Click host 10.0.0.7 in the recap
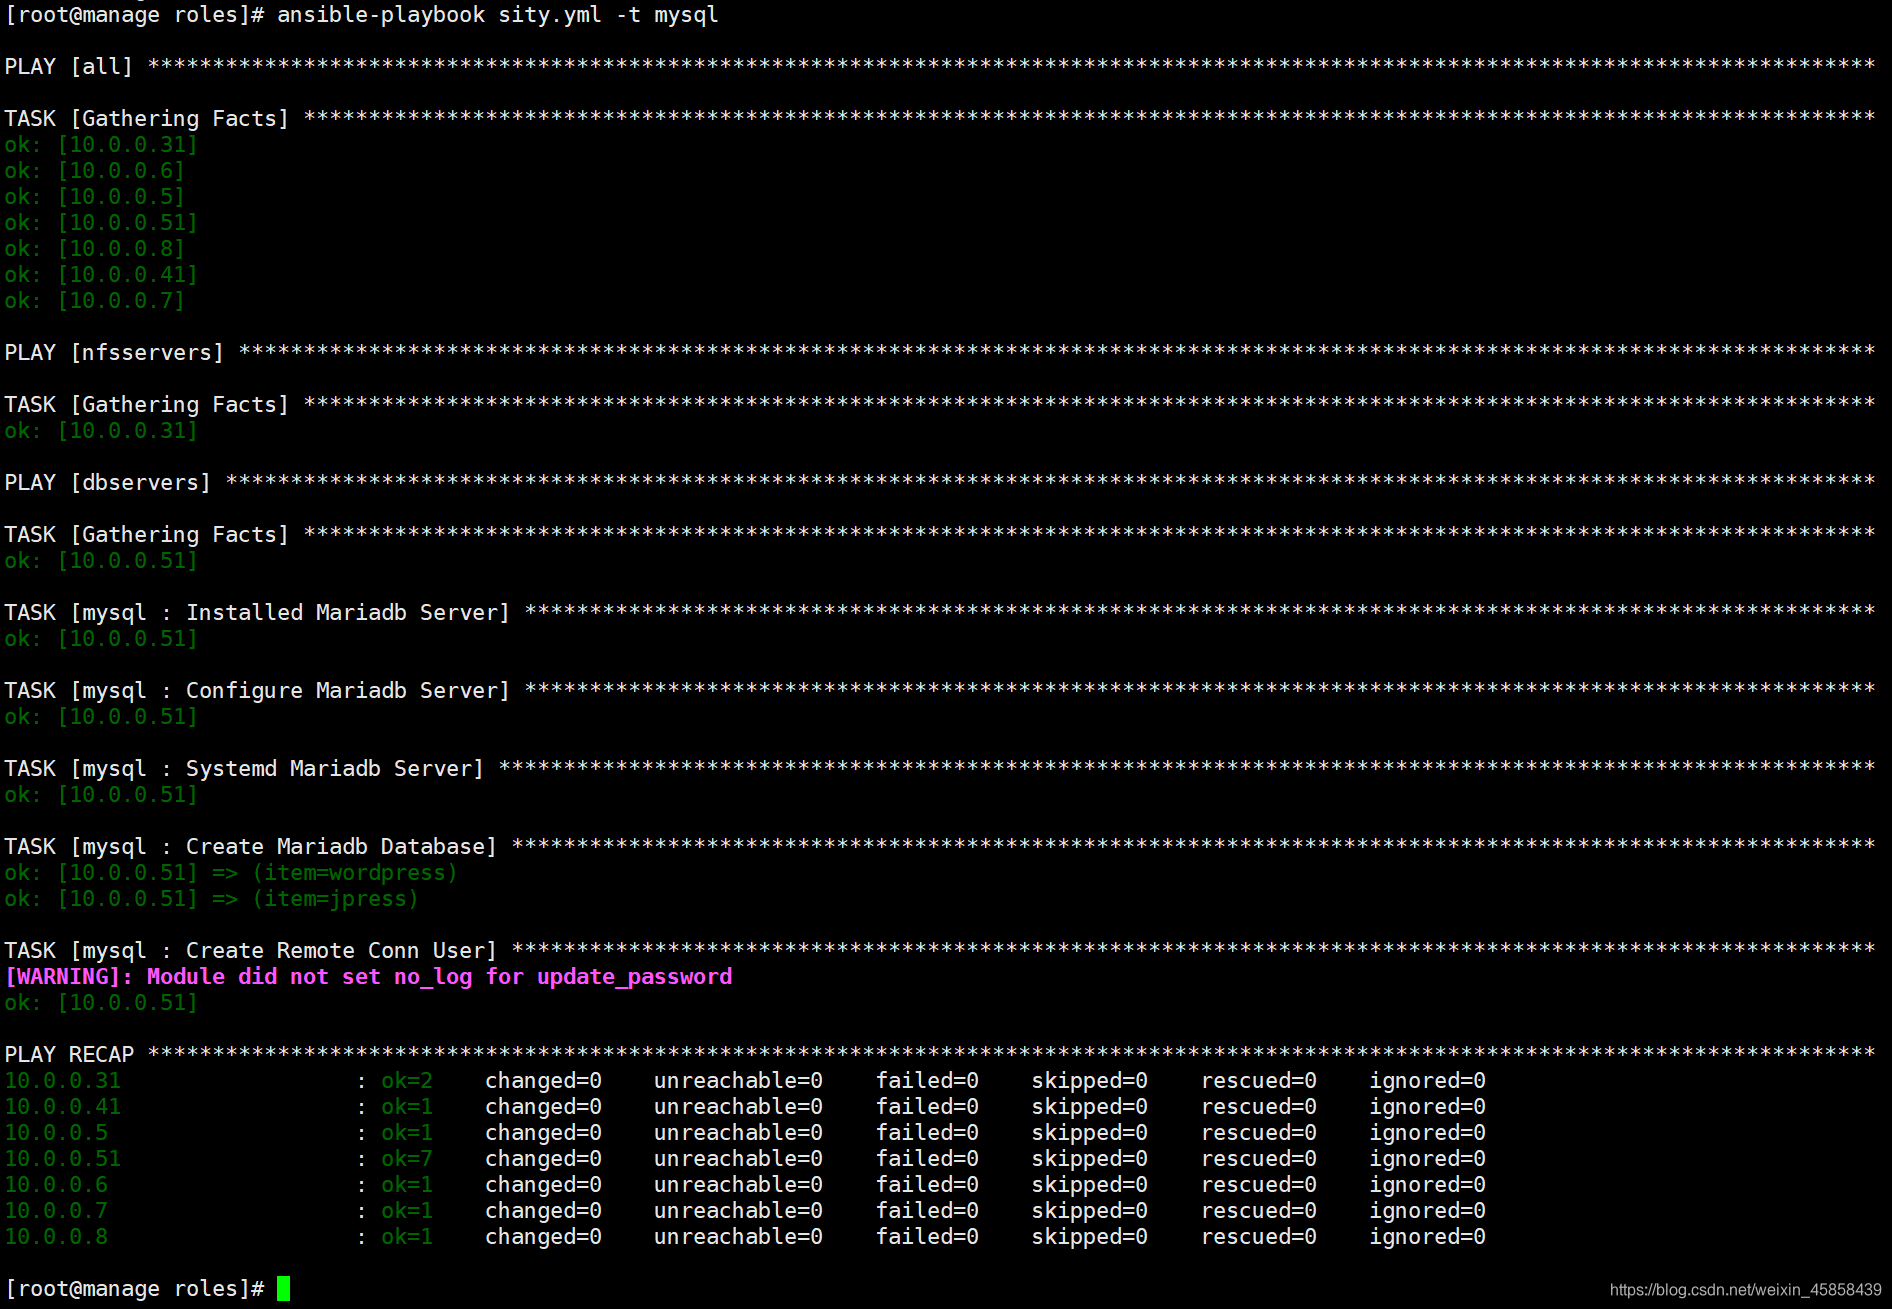The width and height of the screenshot is (1892, 1309). coord(56,1210)
